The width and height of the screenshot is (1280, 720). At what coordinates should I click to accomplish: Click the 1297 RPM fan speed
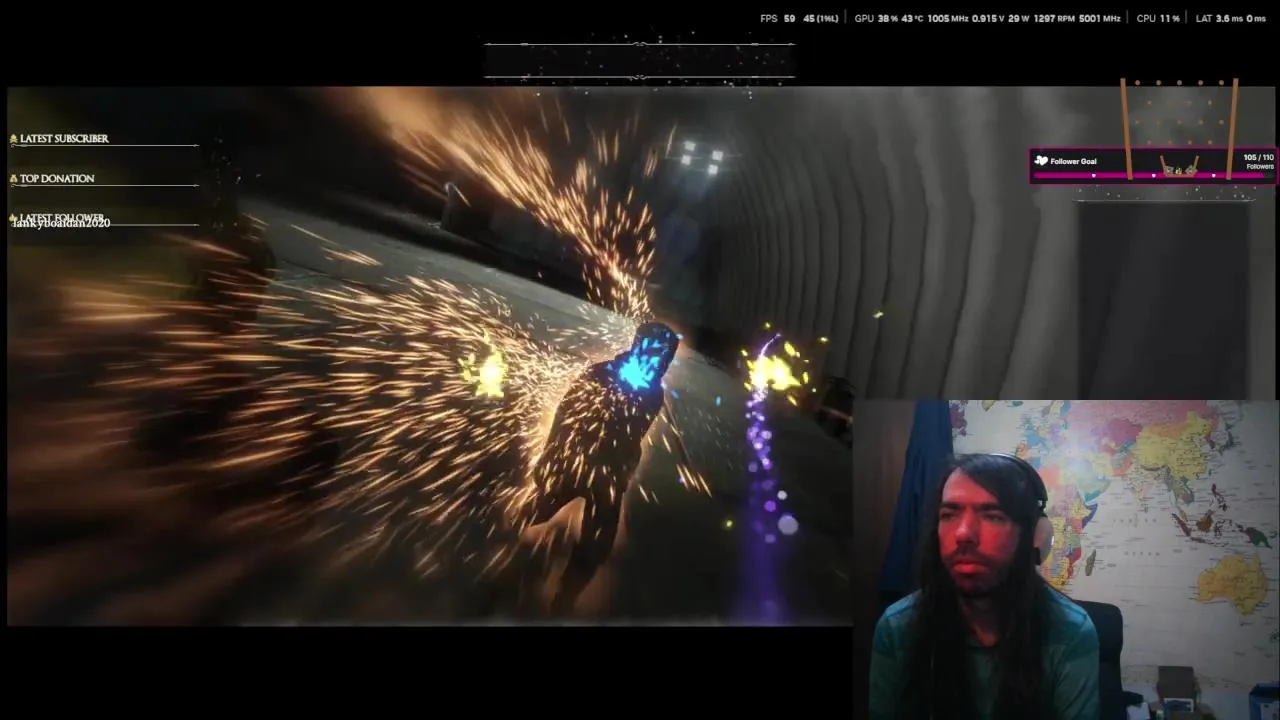(1053, 19)
